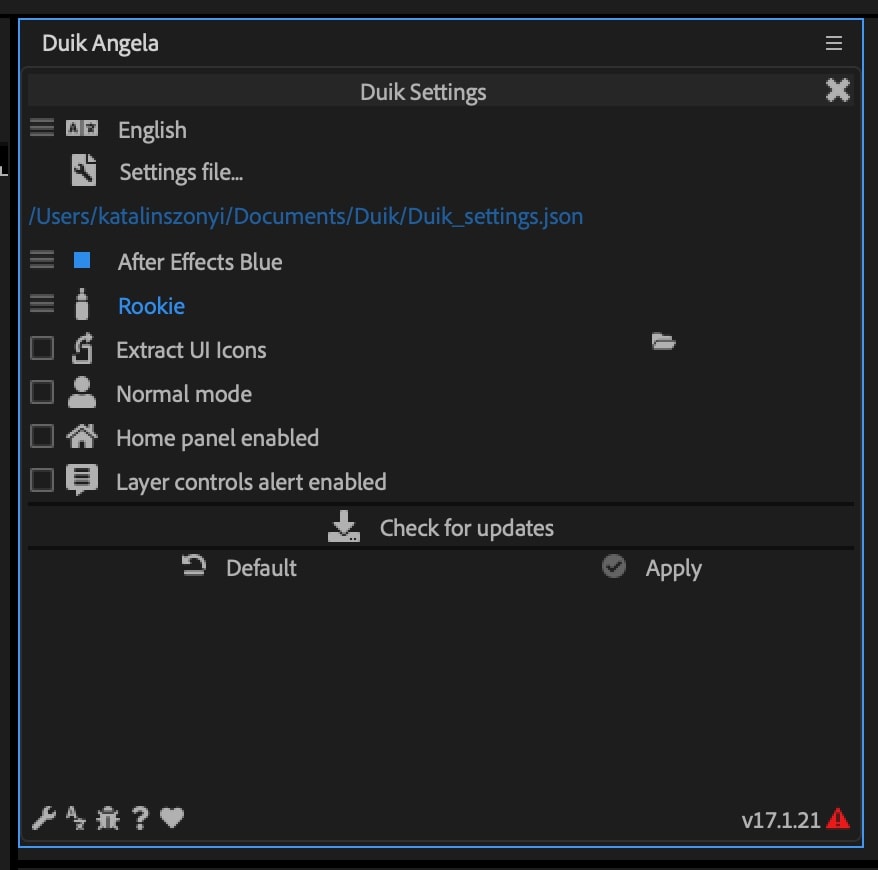This screenshot has width=878, height=870.
Task: Open the English language dropdown list
Action: [x=42, y=128]
